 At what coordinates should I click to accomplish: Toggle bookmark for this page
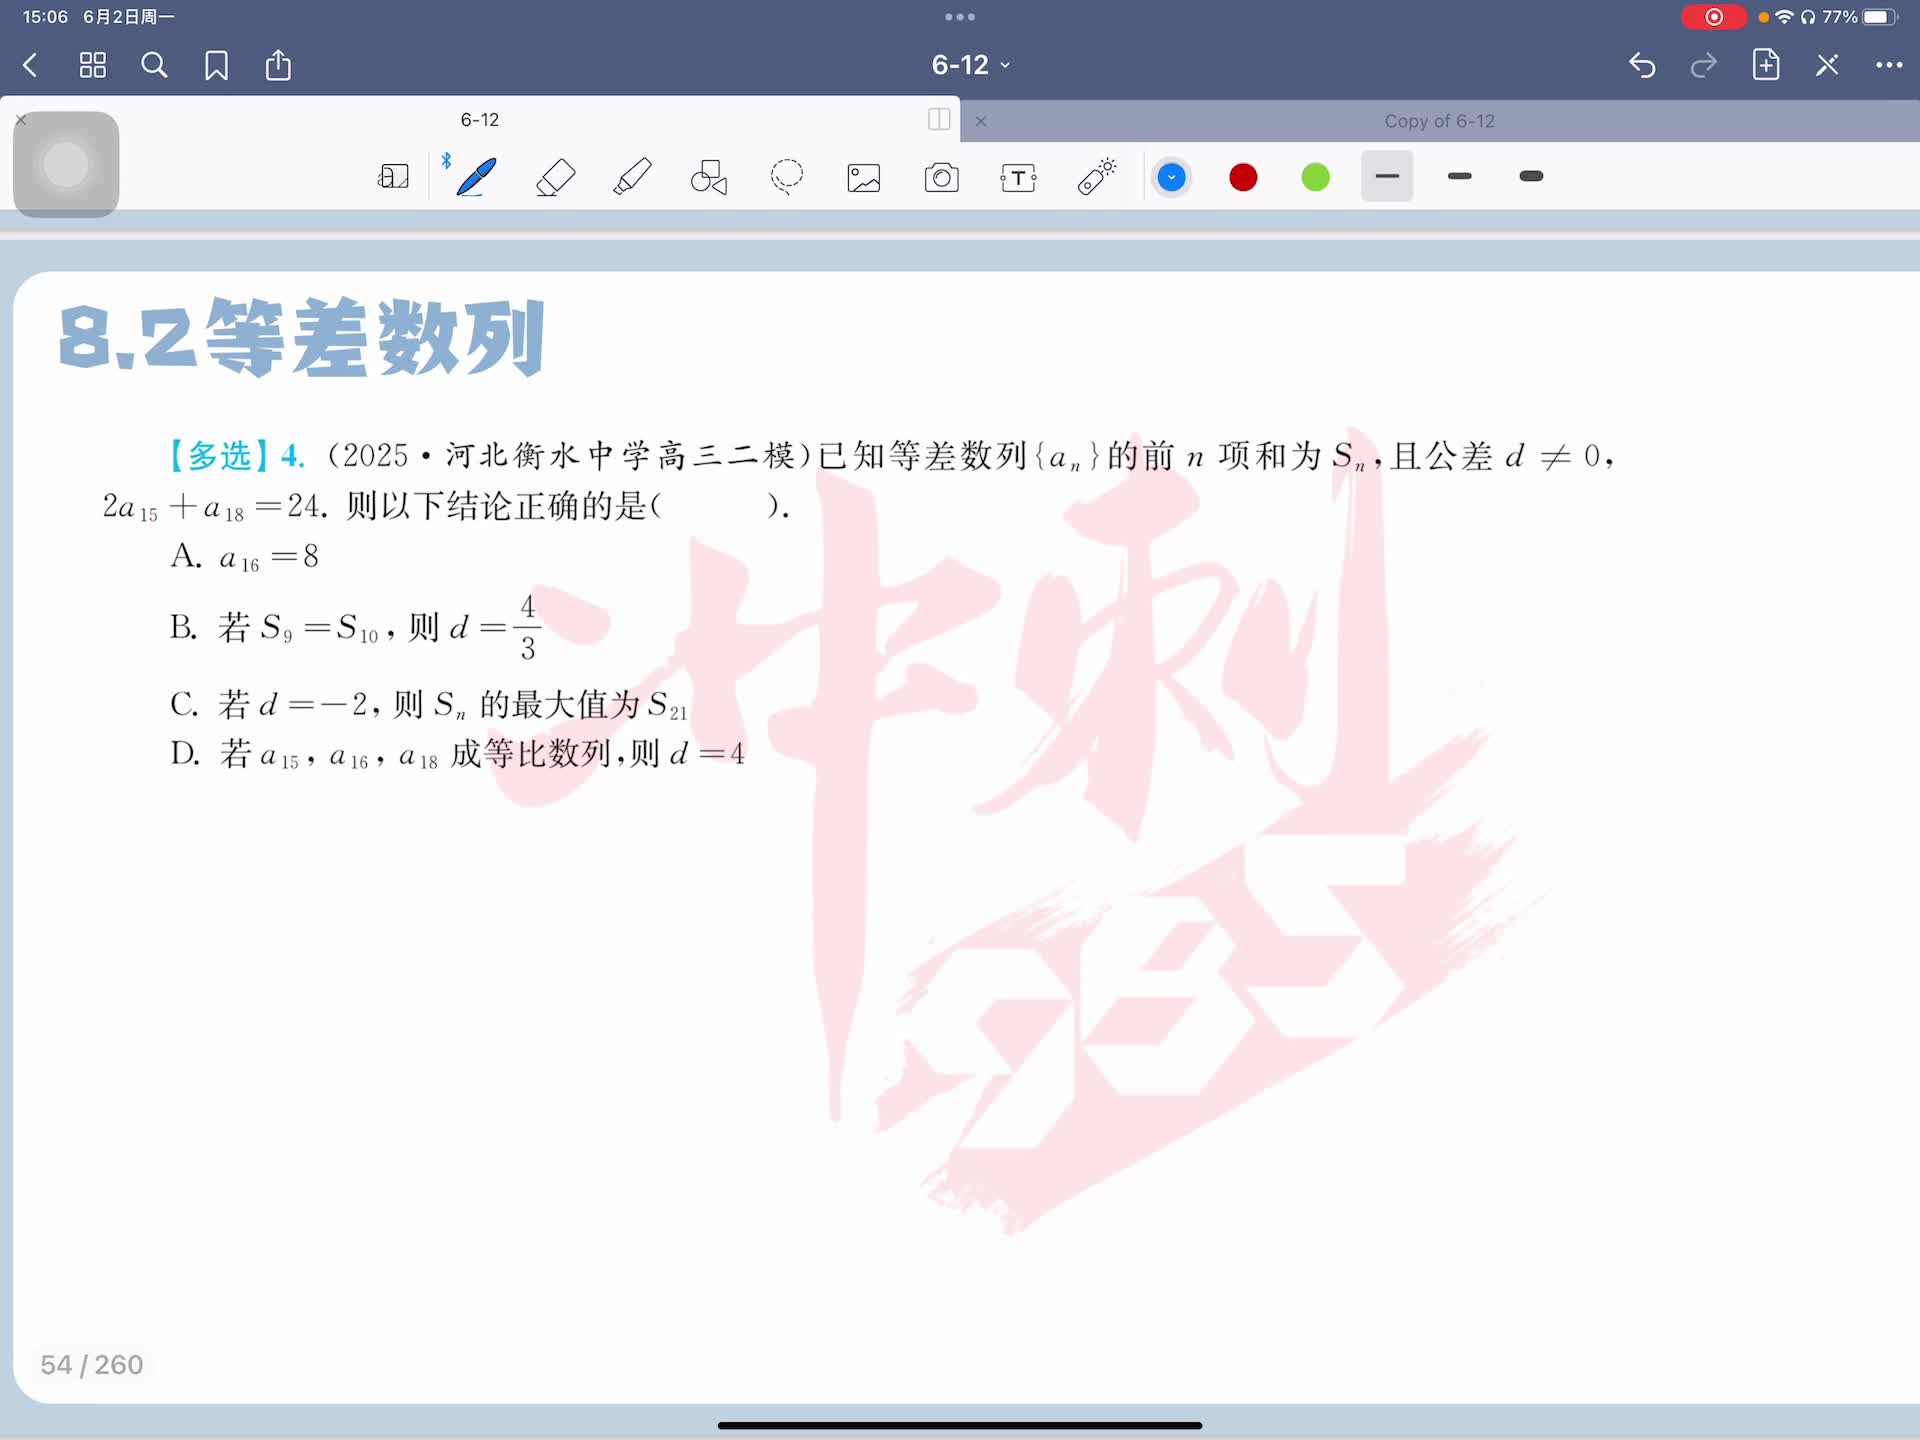[x=216, y=66]
